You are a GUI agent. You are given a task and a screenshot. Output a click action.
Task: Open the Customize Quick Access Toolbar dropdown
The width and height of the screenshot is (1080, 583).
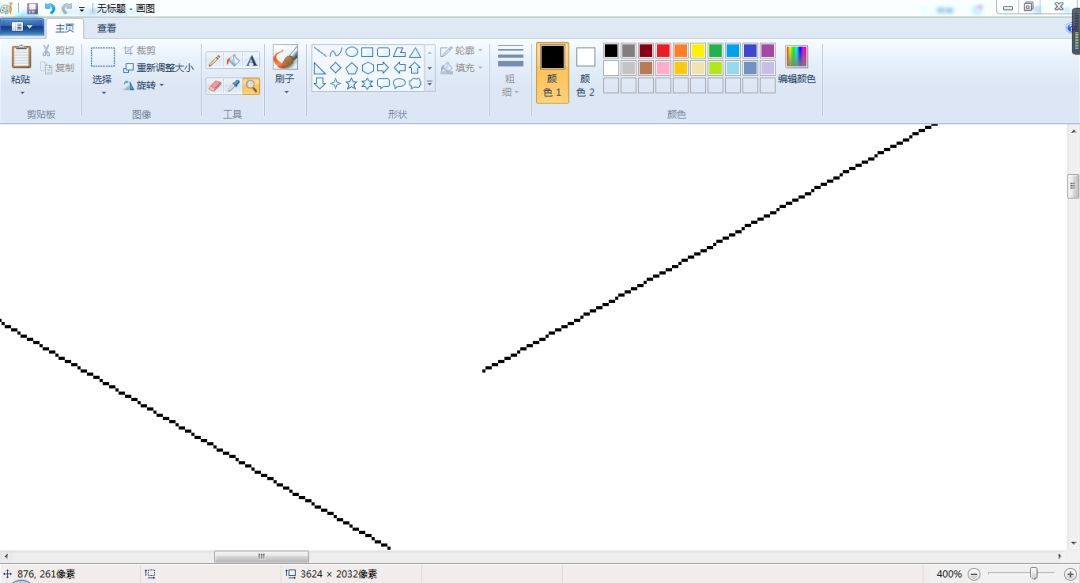[82, 9]
